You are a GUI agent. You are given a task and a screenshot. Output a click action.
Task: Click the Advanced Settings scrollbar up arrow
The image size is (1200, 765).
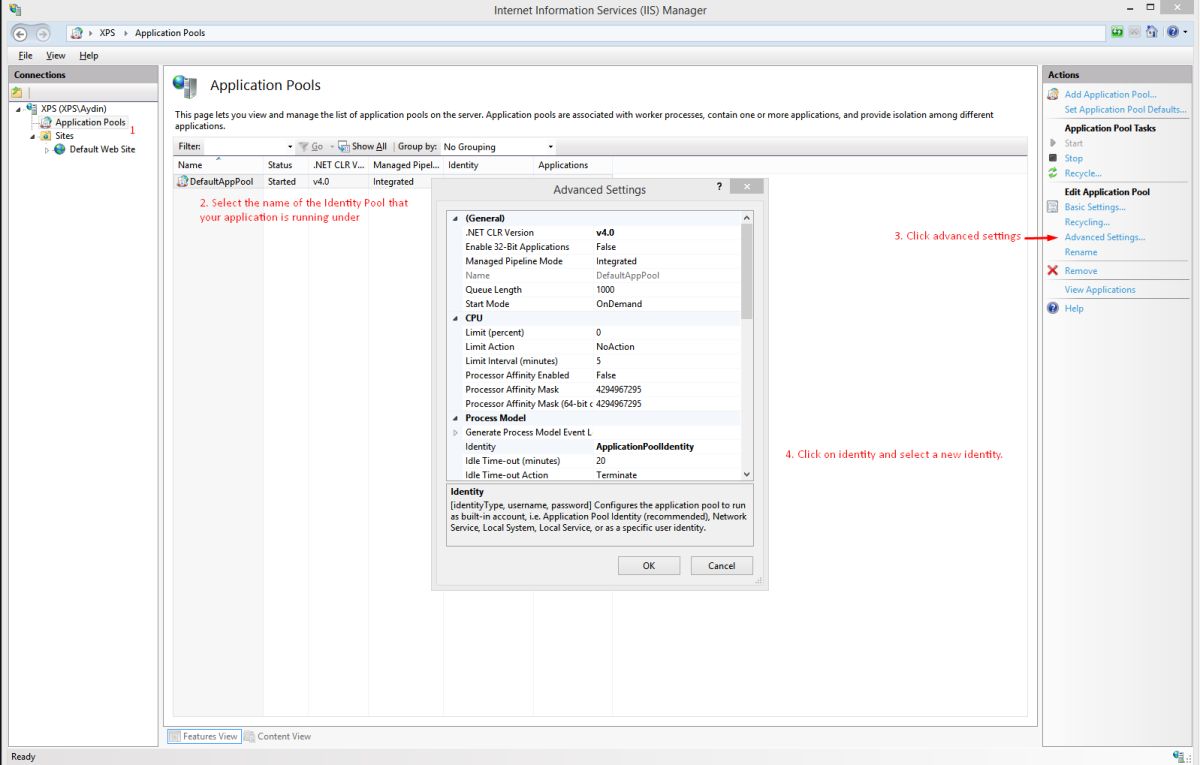click(x=747, y=217)
